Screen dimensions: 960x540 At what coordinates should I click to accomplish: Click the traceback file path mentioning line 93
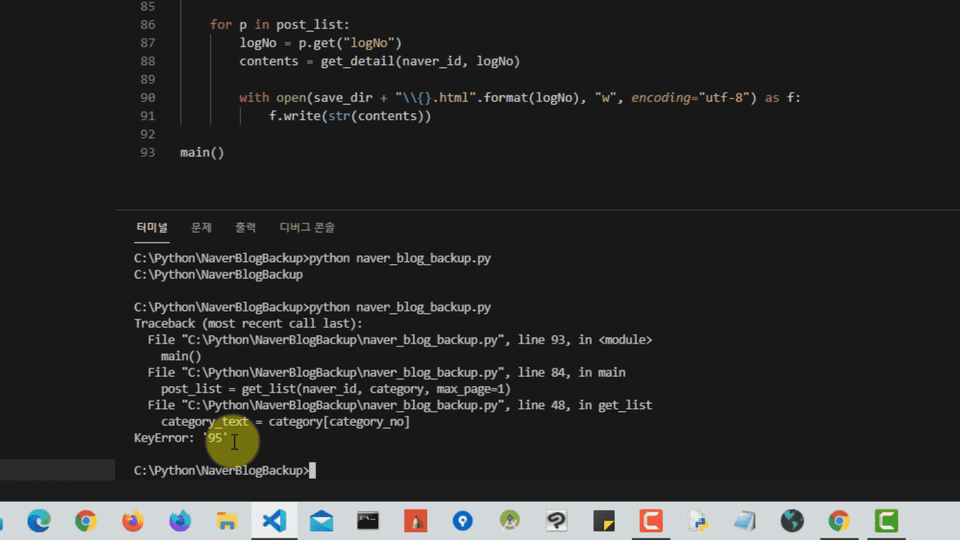click(400, 340)
